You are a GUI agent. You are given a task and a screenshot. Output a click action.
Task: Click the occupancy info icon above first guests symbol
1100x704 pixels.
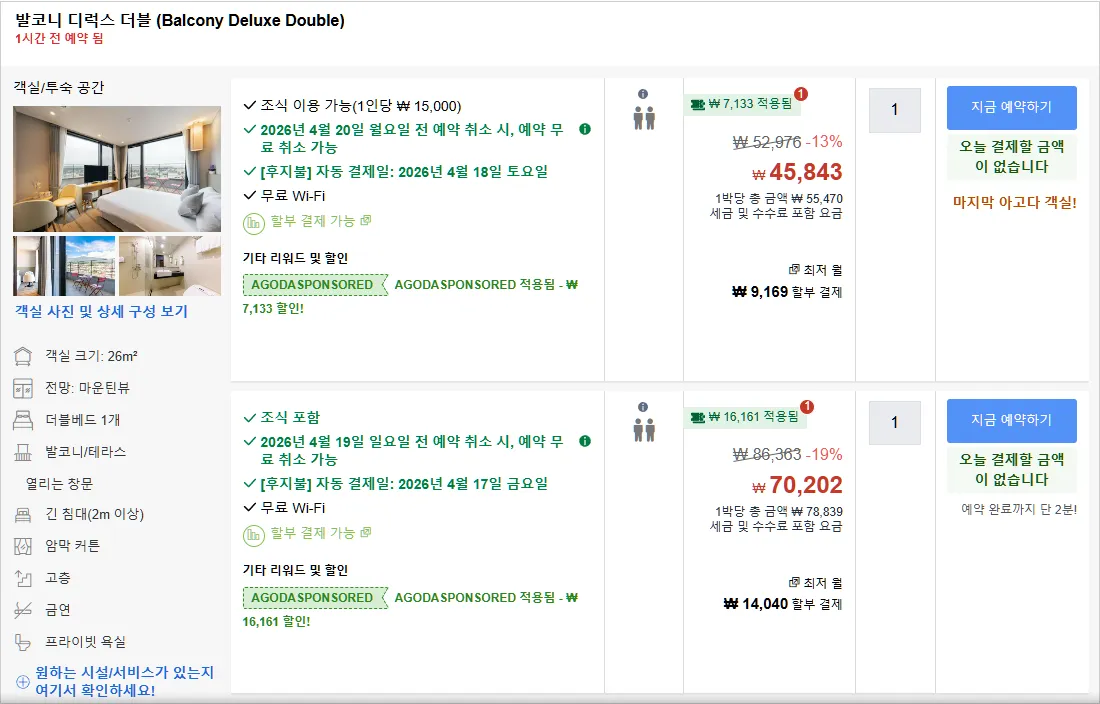tap(643, 94)
